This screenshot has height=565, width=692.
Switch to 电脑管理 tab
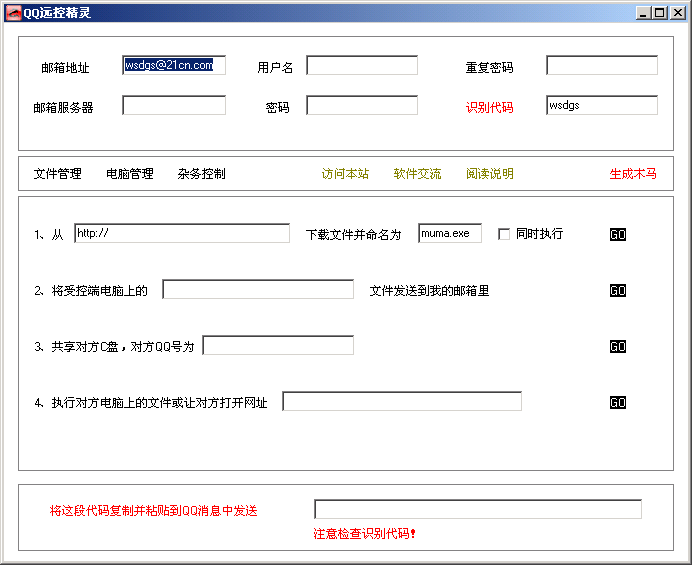[130, 174]
